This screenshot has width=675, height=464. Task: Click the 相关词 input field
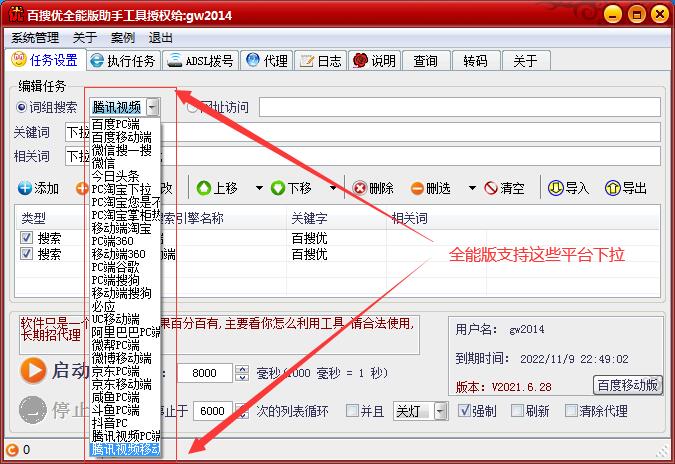[363, 156]
